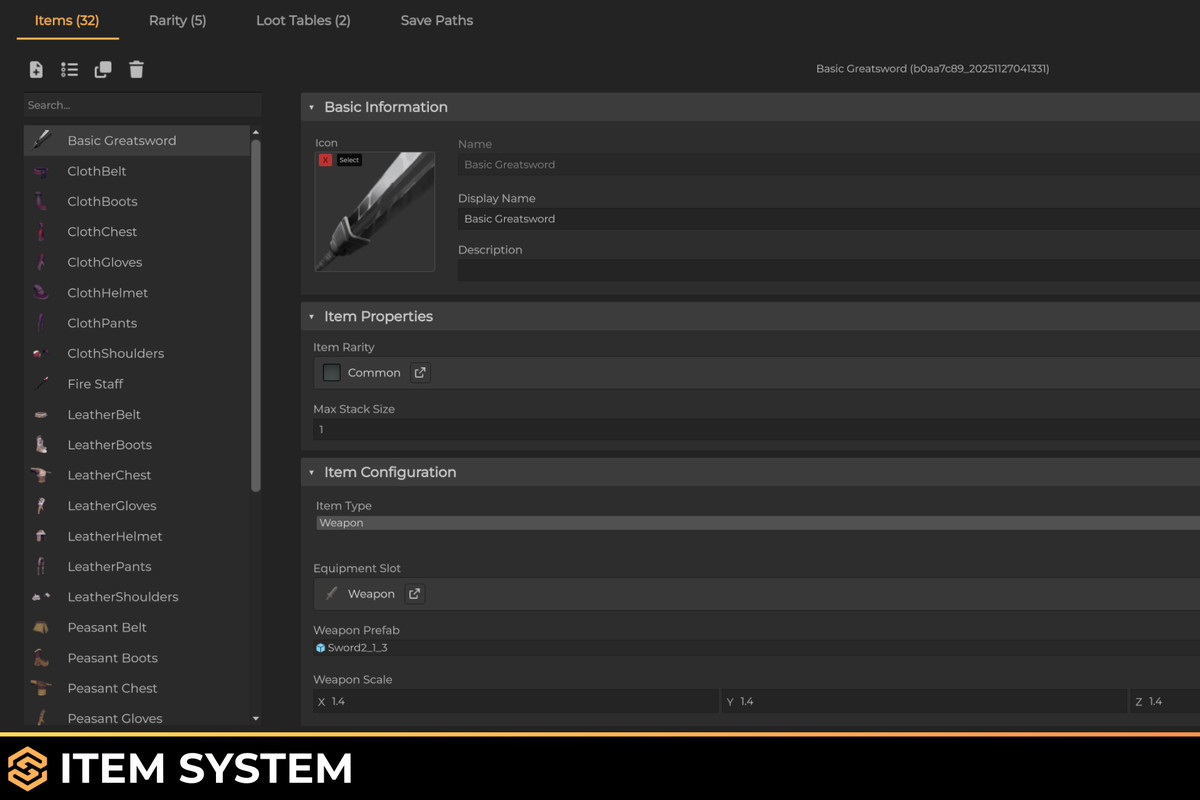Open the external link icon beside Common rarity
This screenshot has height=800, width=1200.
coord(419,372)
